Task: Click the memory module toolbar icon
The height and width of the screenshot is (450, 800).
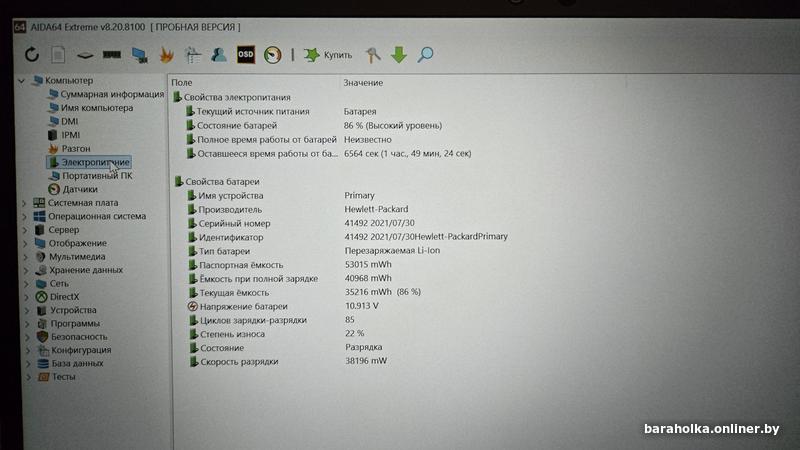Action: (112, 55)
